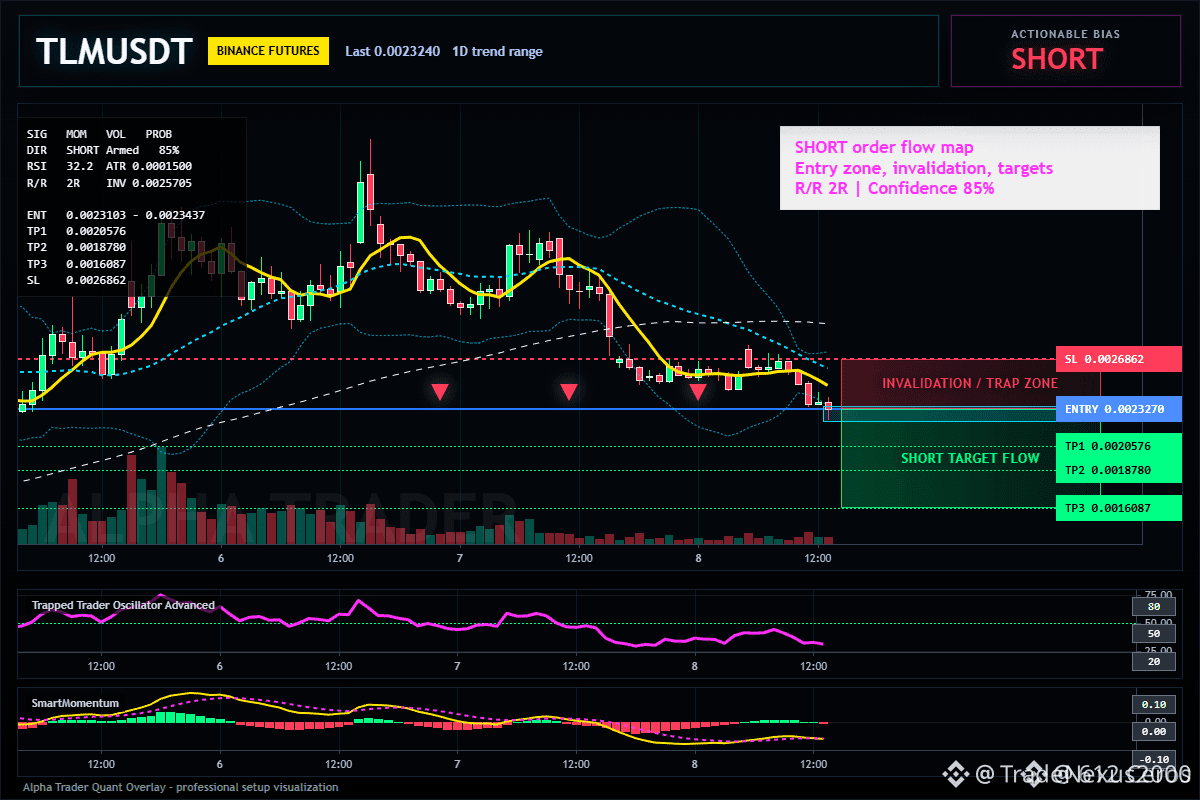1200x800 pixels.
Task: Click the 1D trend range label
Action: click(497, 51)
